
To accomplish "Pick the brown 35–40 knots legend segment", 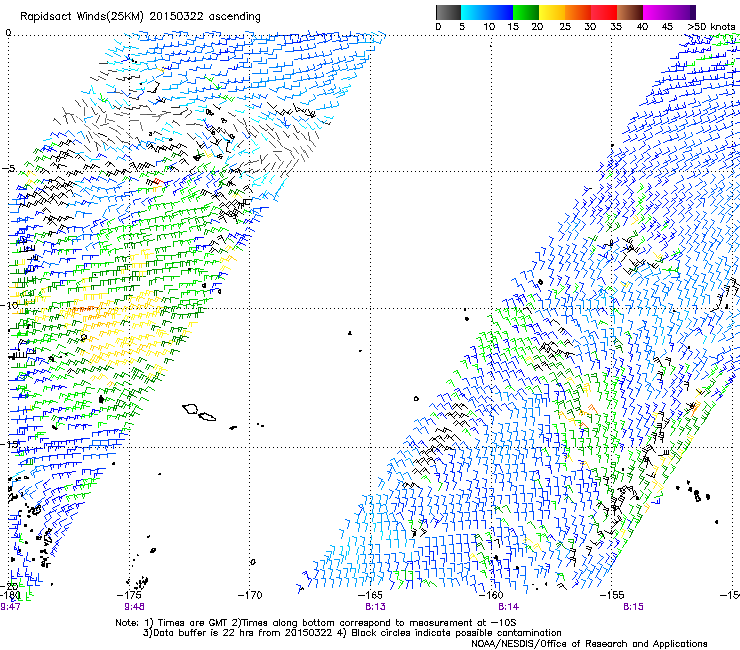I will (630, 12).
